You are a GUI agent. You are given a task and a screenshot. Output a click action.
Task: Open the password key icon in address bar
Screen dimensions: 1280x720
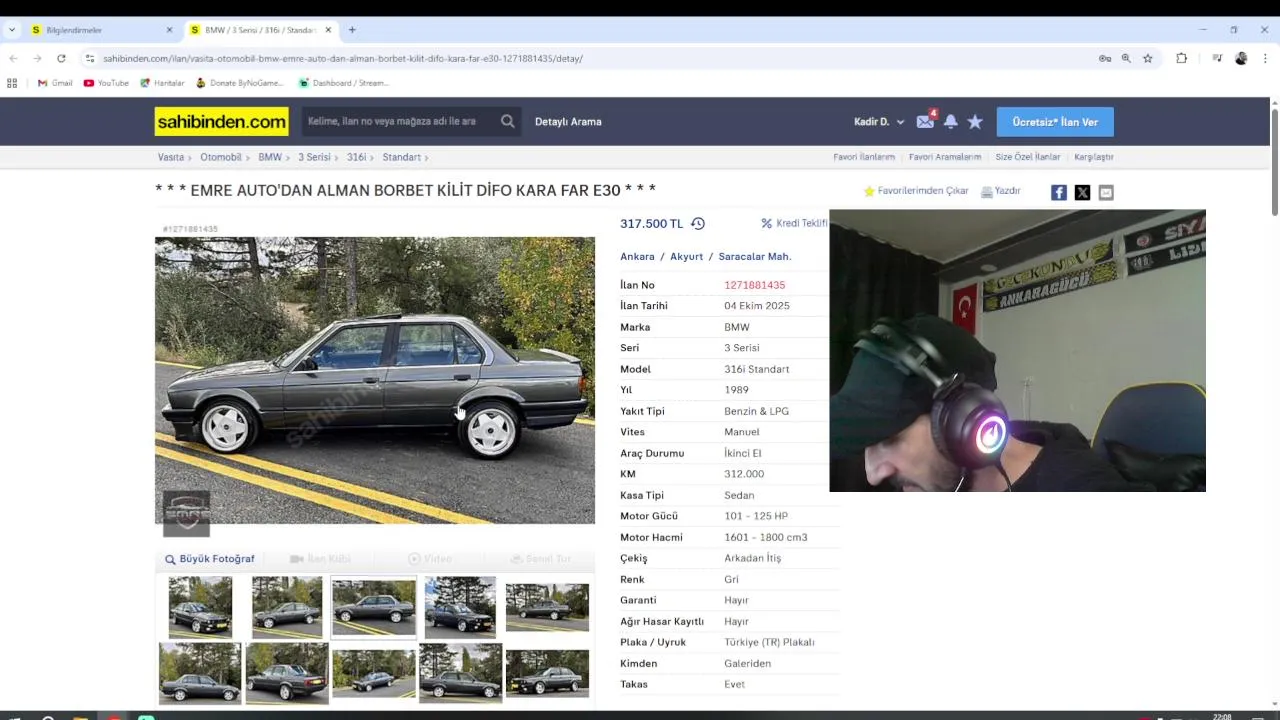[1105, 58]
